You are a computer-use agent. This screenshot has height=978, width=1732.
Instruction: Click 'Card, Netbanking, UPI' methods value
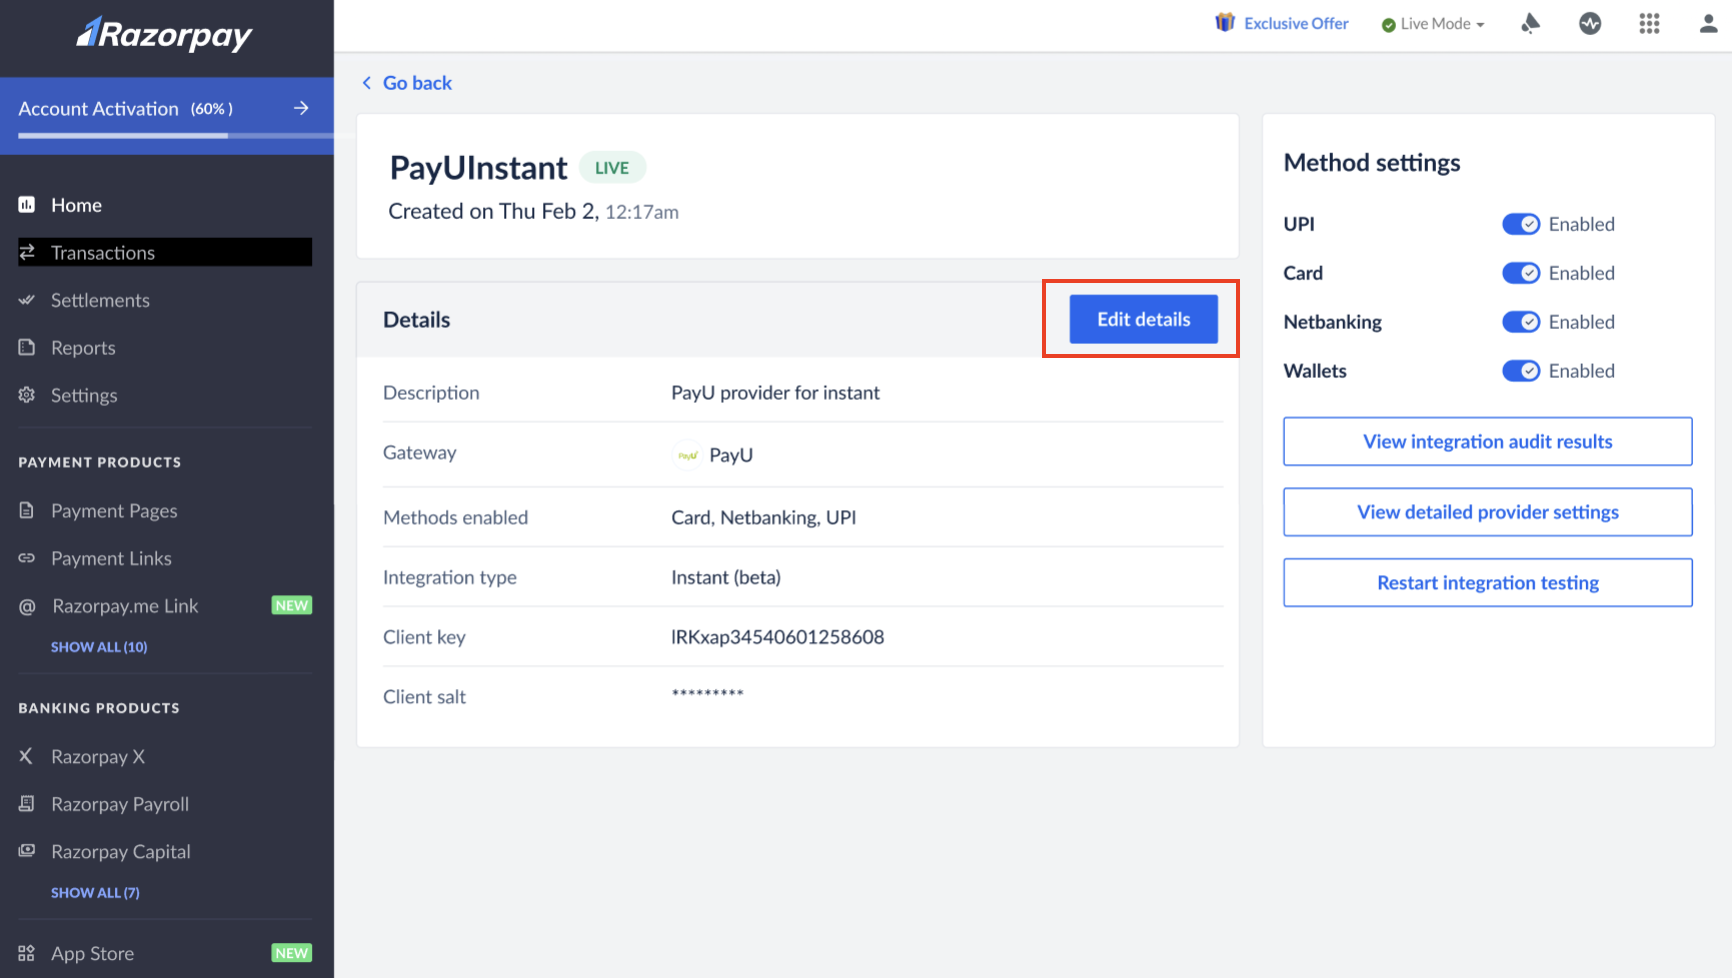click(x=764, y=517)
